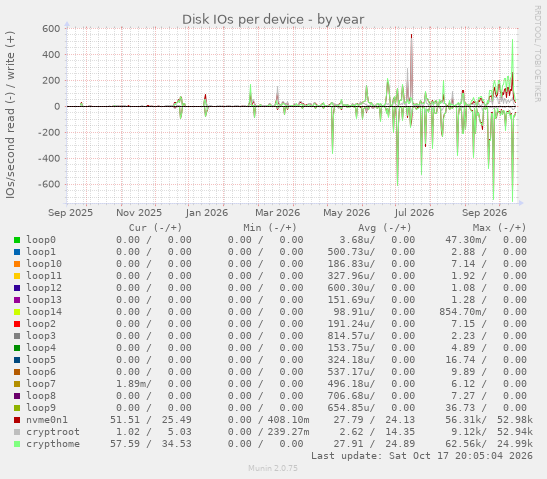Click the 'loop10' legend label
547x479 pixels.
tap(44, 264)
